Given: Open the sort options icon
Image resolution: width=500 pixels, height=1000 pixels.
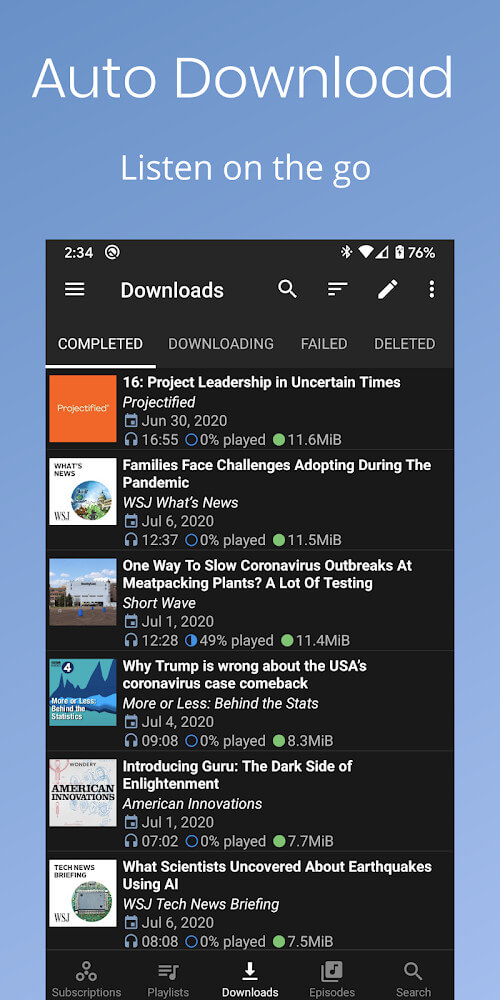Looking at the screenshot, I should [x=337, y=290].
